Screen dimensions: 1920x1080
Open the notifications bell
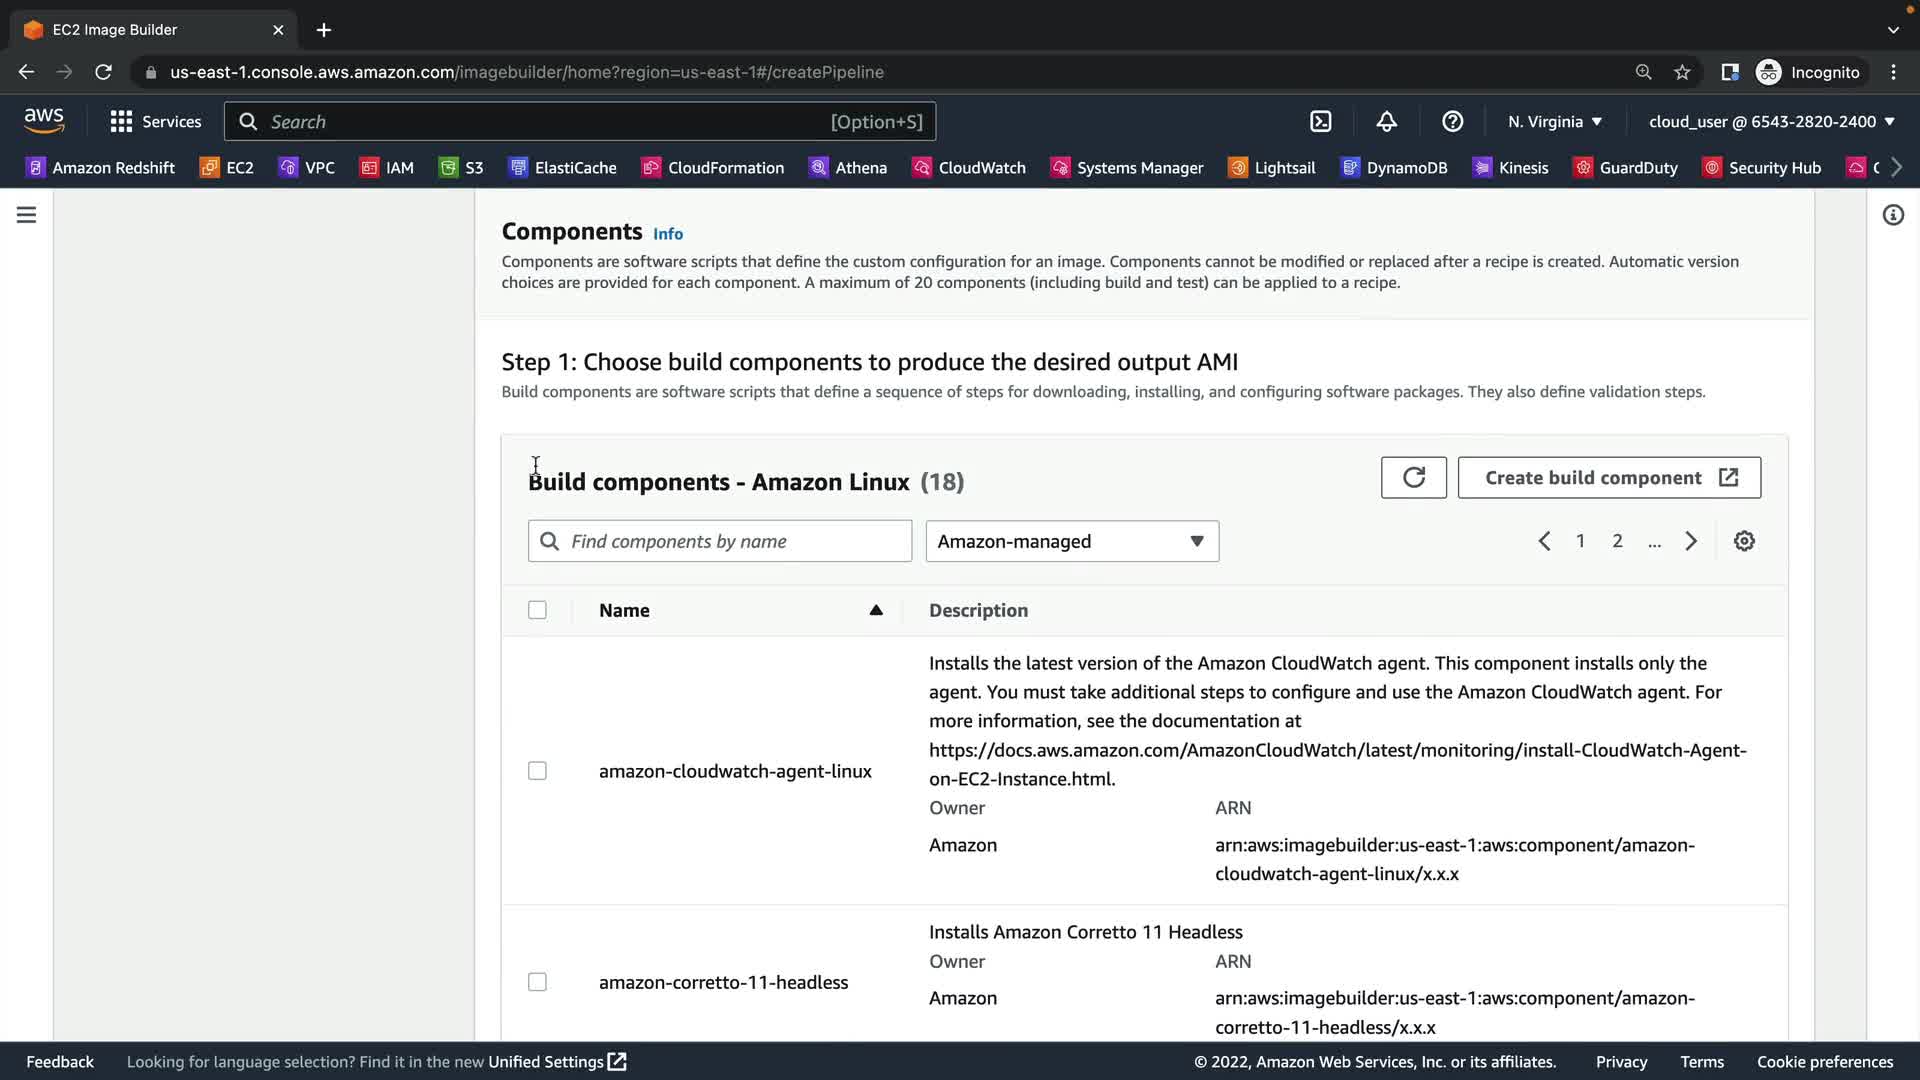pyautogui.click(x=1386, y=121)
